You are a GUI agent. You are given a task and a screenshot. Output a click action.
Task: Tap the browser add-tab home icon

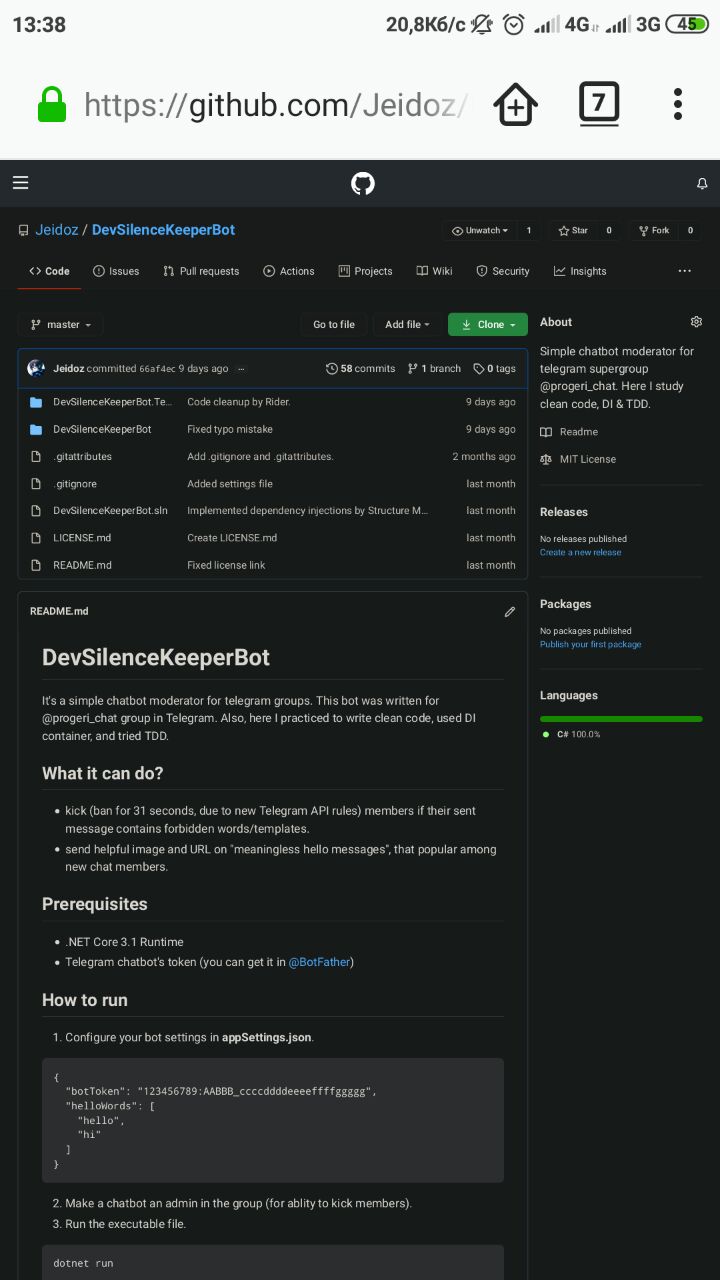point(515,105)
